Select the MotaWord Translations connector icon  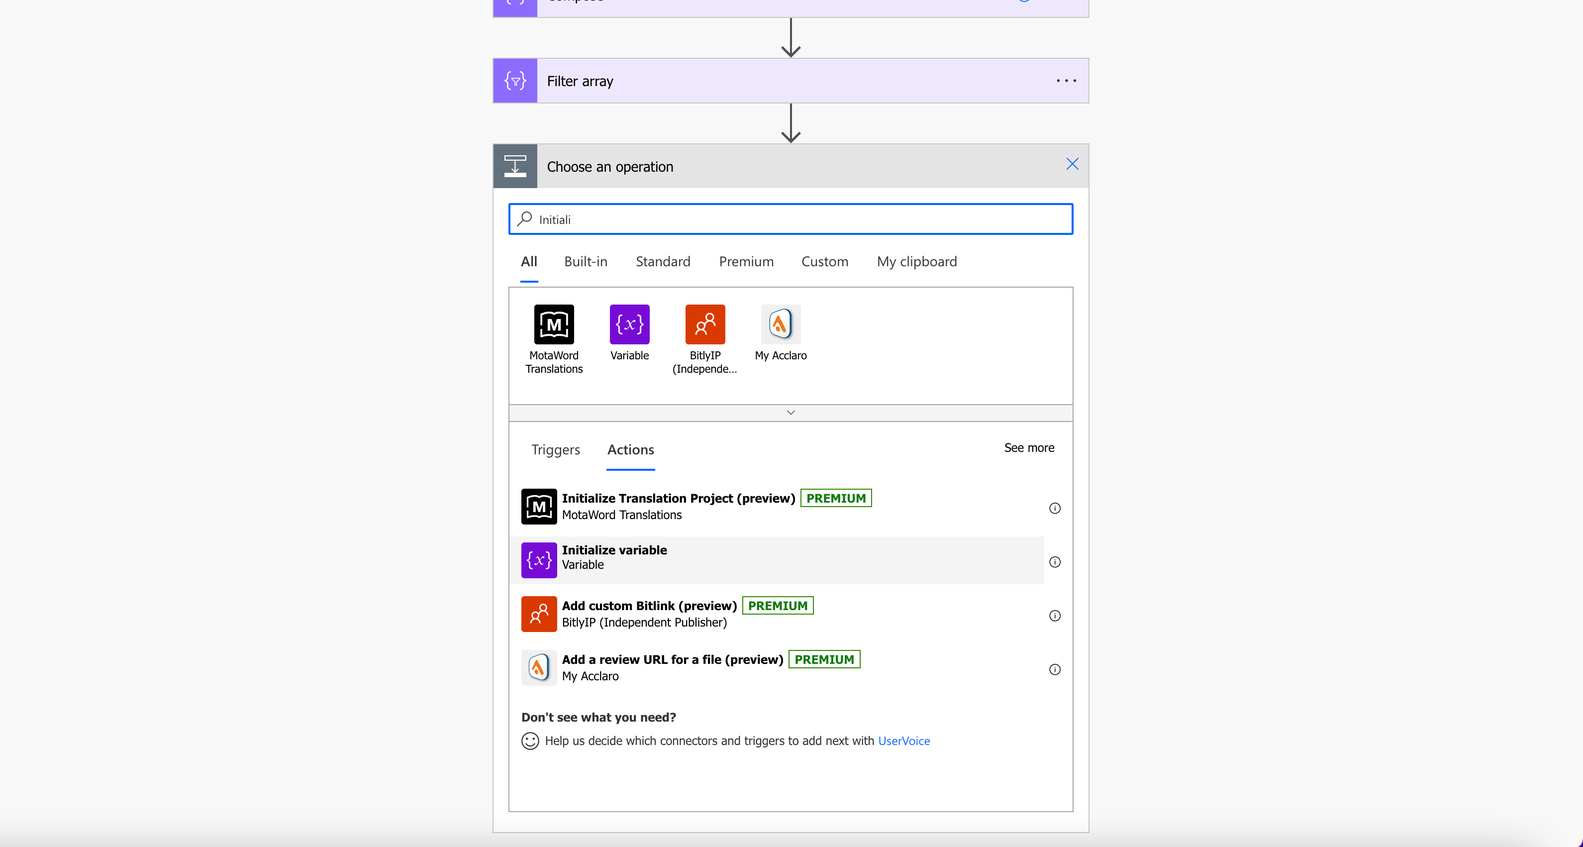[554, 324]
